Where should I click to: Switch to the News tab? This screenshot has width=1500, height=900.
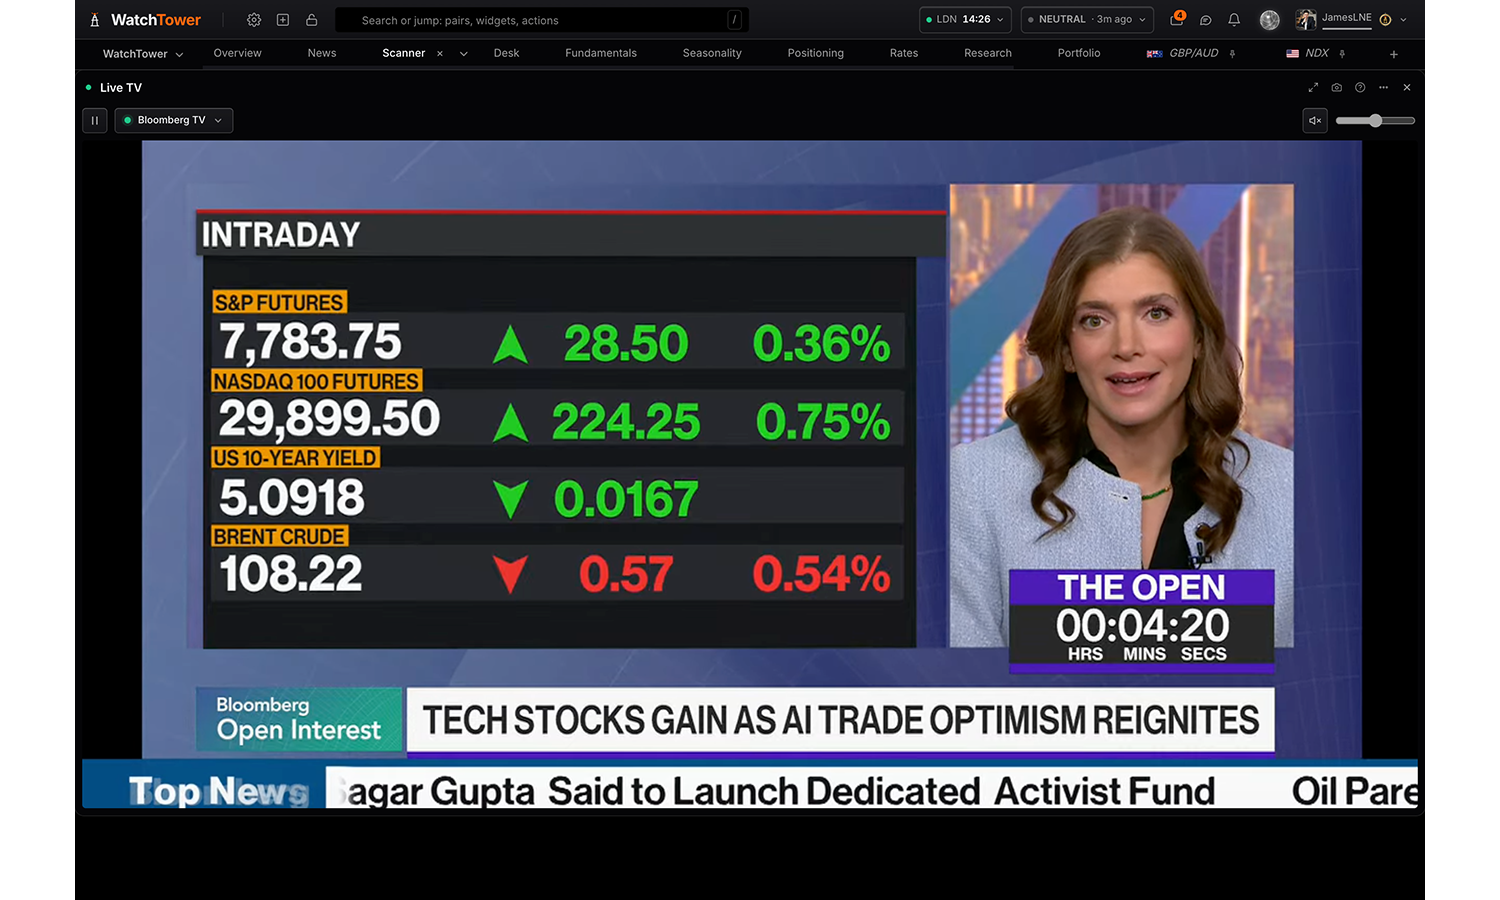click(x=322, y=53)
